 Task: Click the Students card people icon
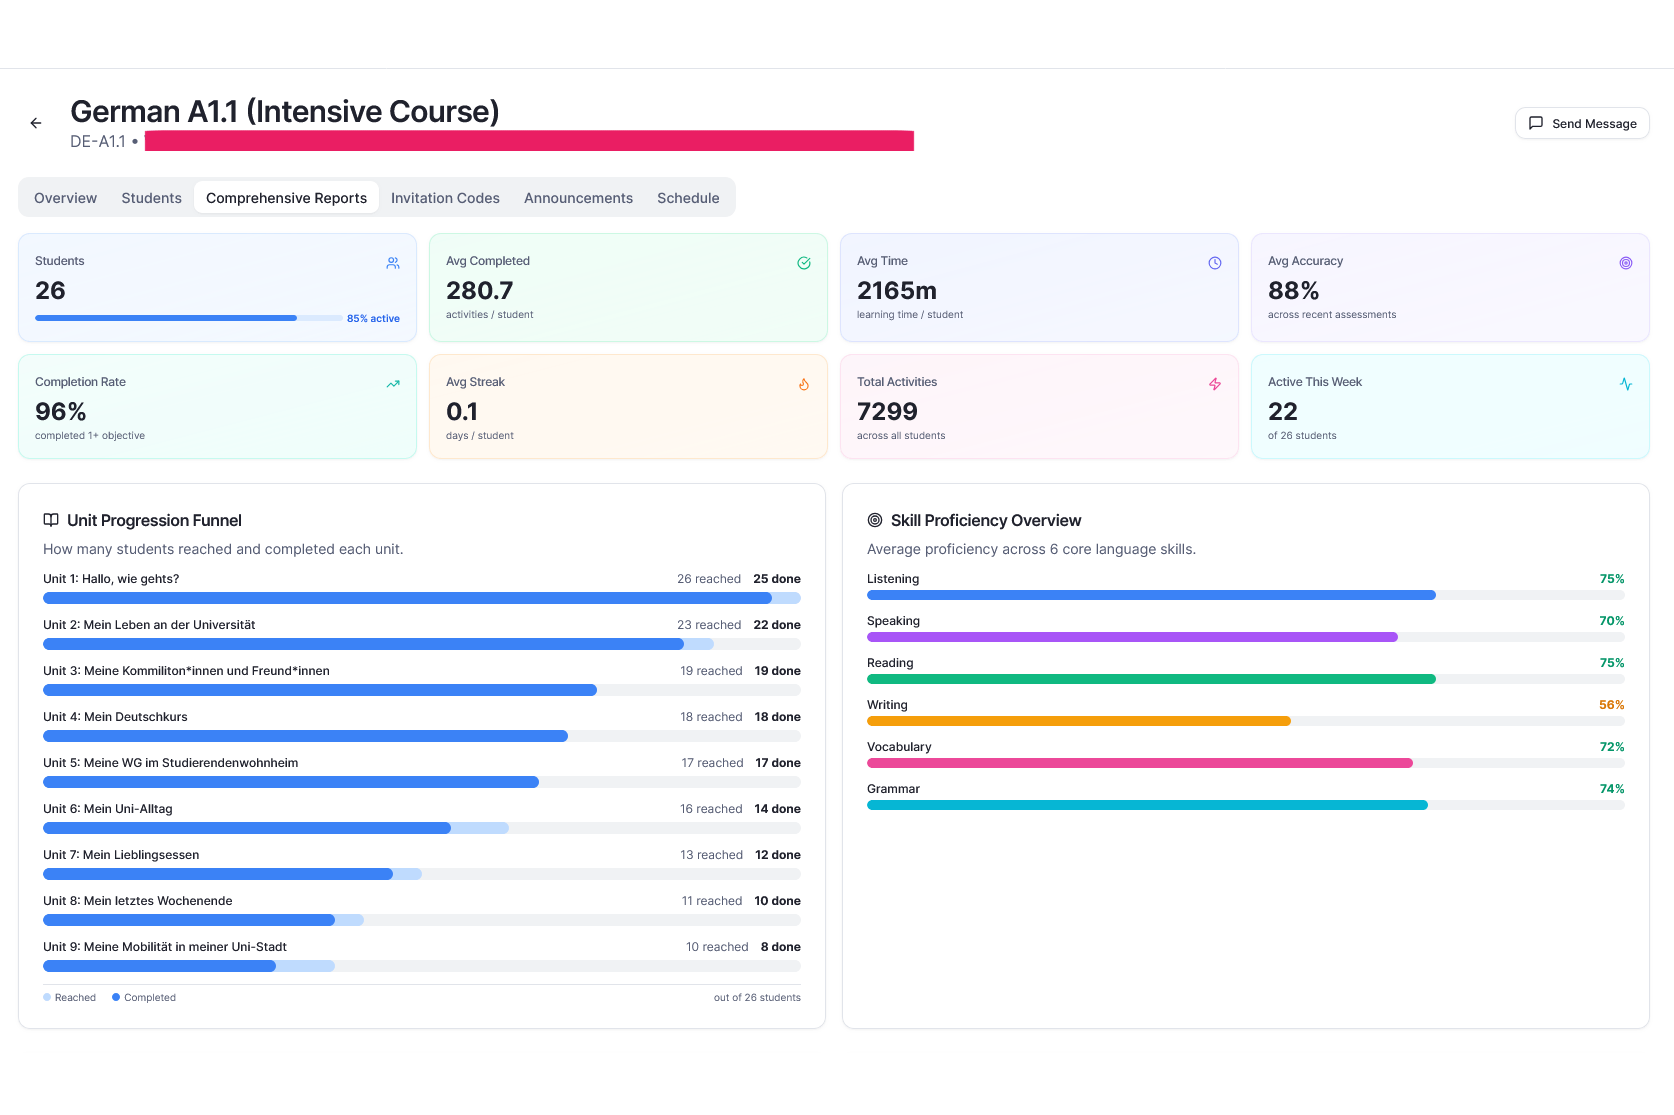[393, 263]
